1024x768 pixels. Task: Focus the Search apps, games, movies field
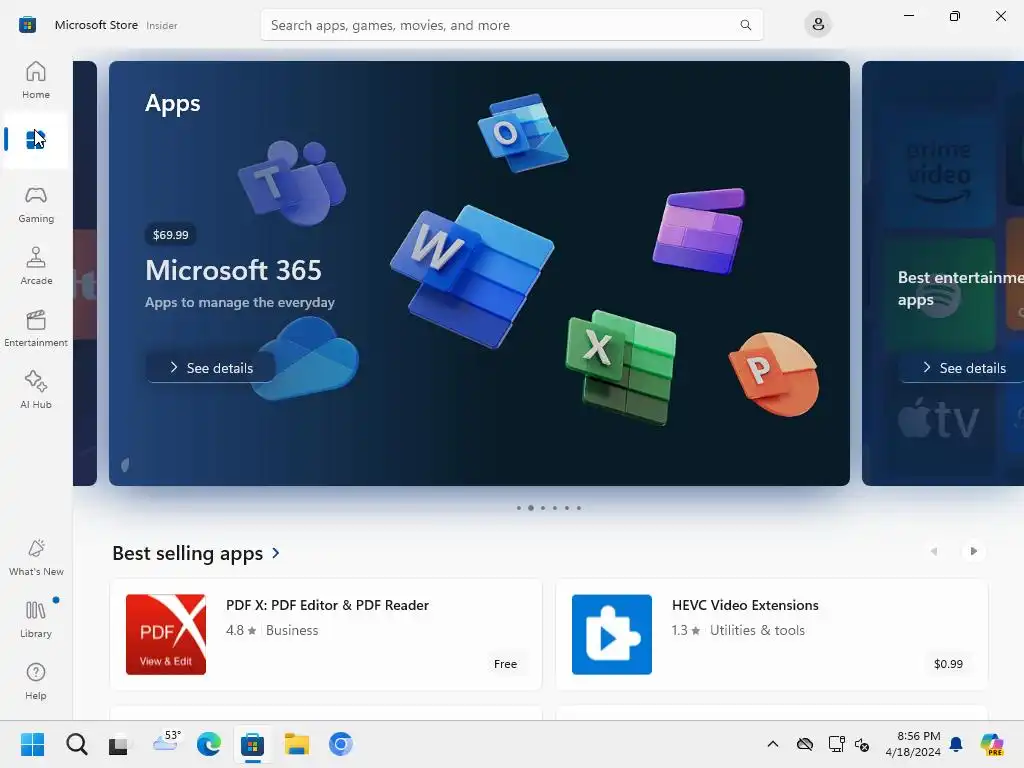pyautogui.click(x=511, y=25)
